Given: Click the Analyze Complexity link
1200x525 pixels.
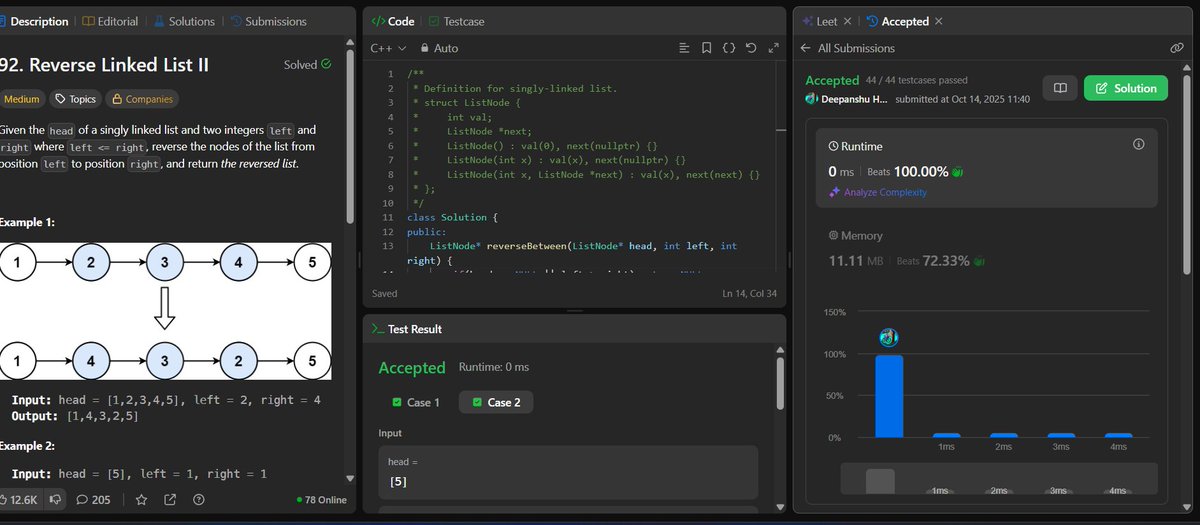Looking at the screenshot, I should click(x=877, y=192).
